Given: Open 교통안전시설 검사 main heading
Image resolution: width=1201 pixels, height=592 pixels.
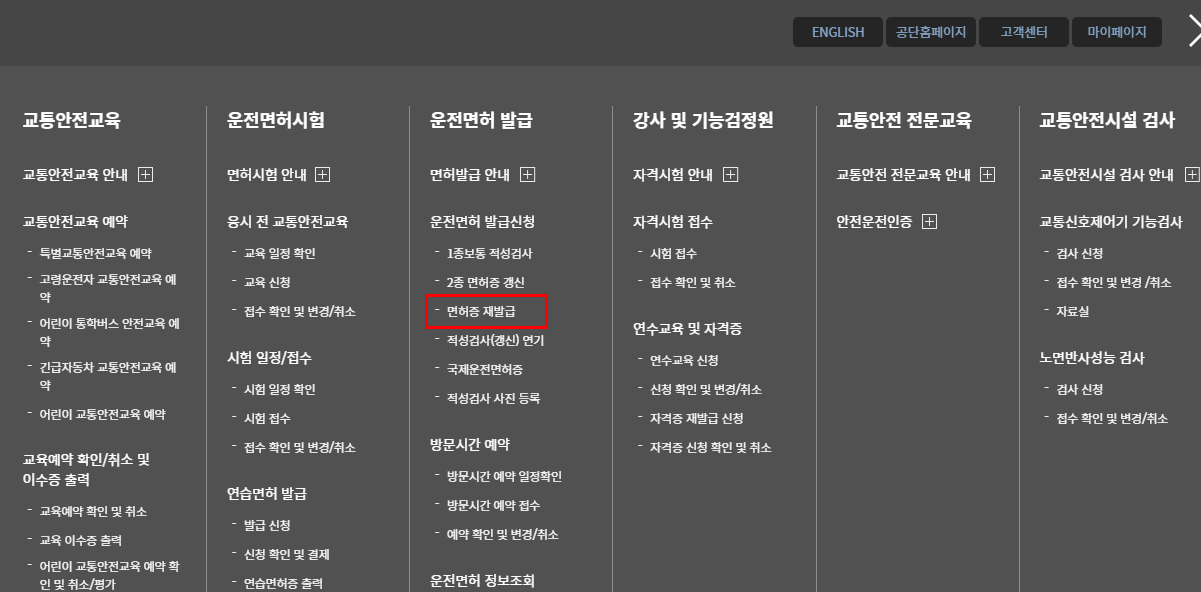Looking at the screenshot, I should pyautogui.click(x=1107, y=121).
